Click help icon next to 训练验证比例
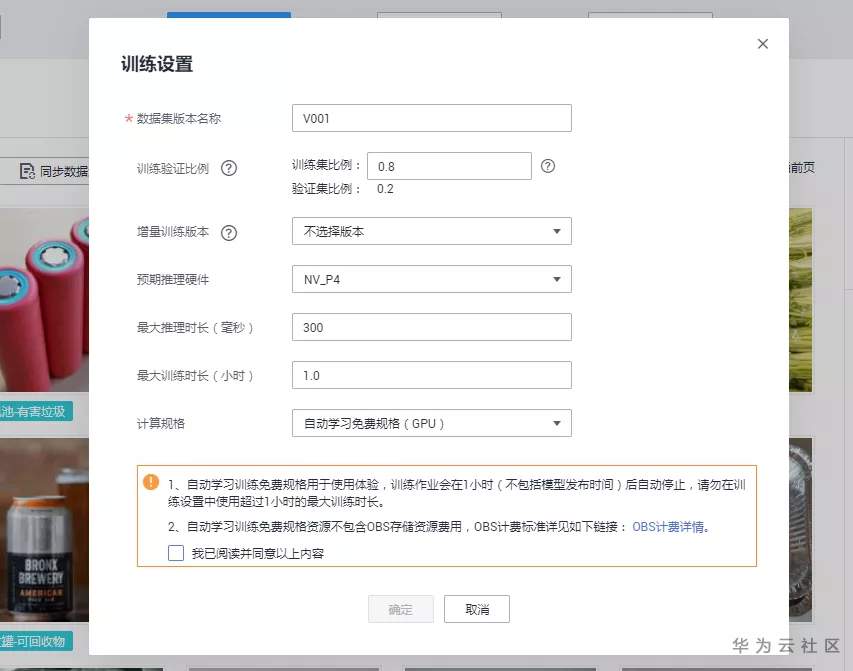Viewport: 853px width, 671px height. pos(229,168)
